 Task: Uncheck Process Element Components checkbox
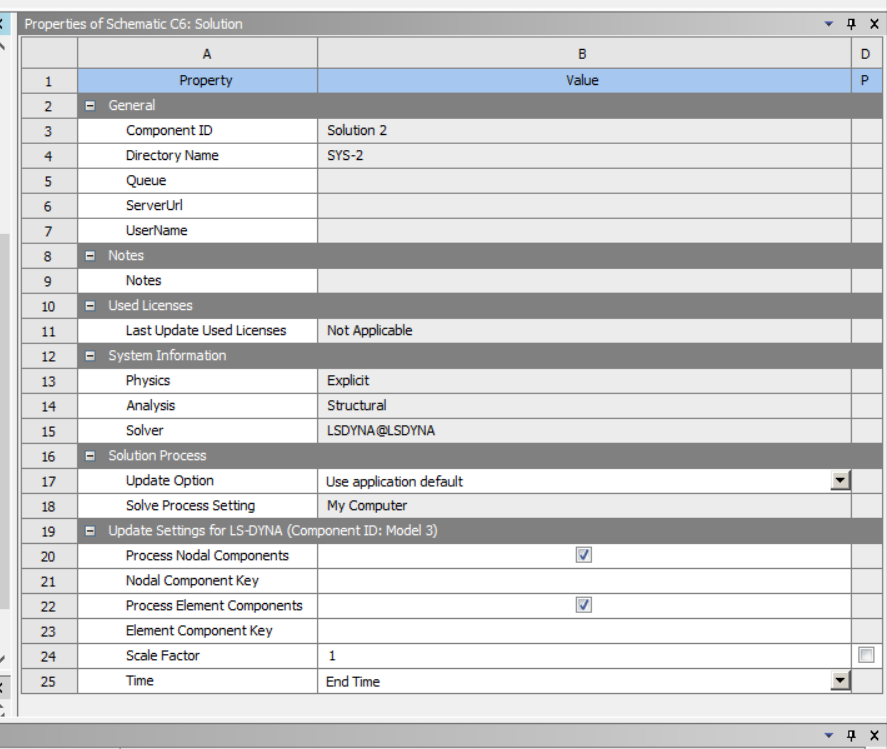[584, 605]
